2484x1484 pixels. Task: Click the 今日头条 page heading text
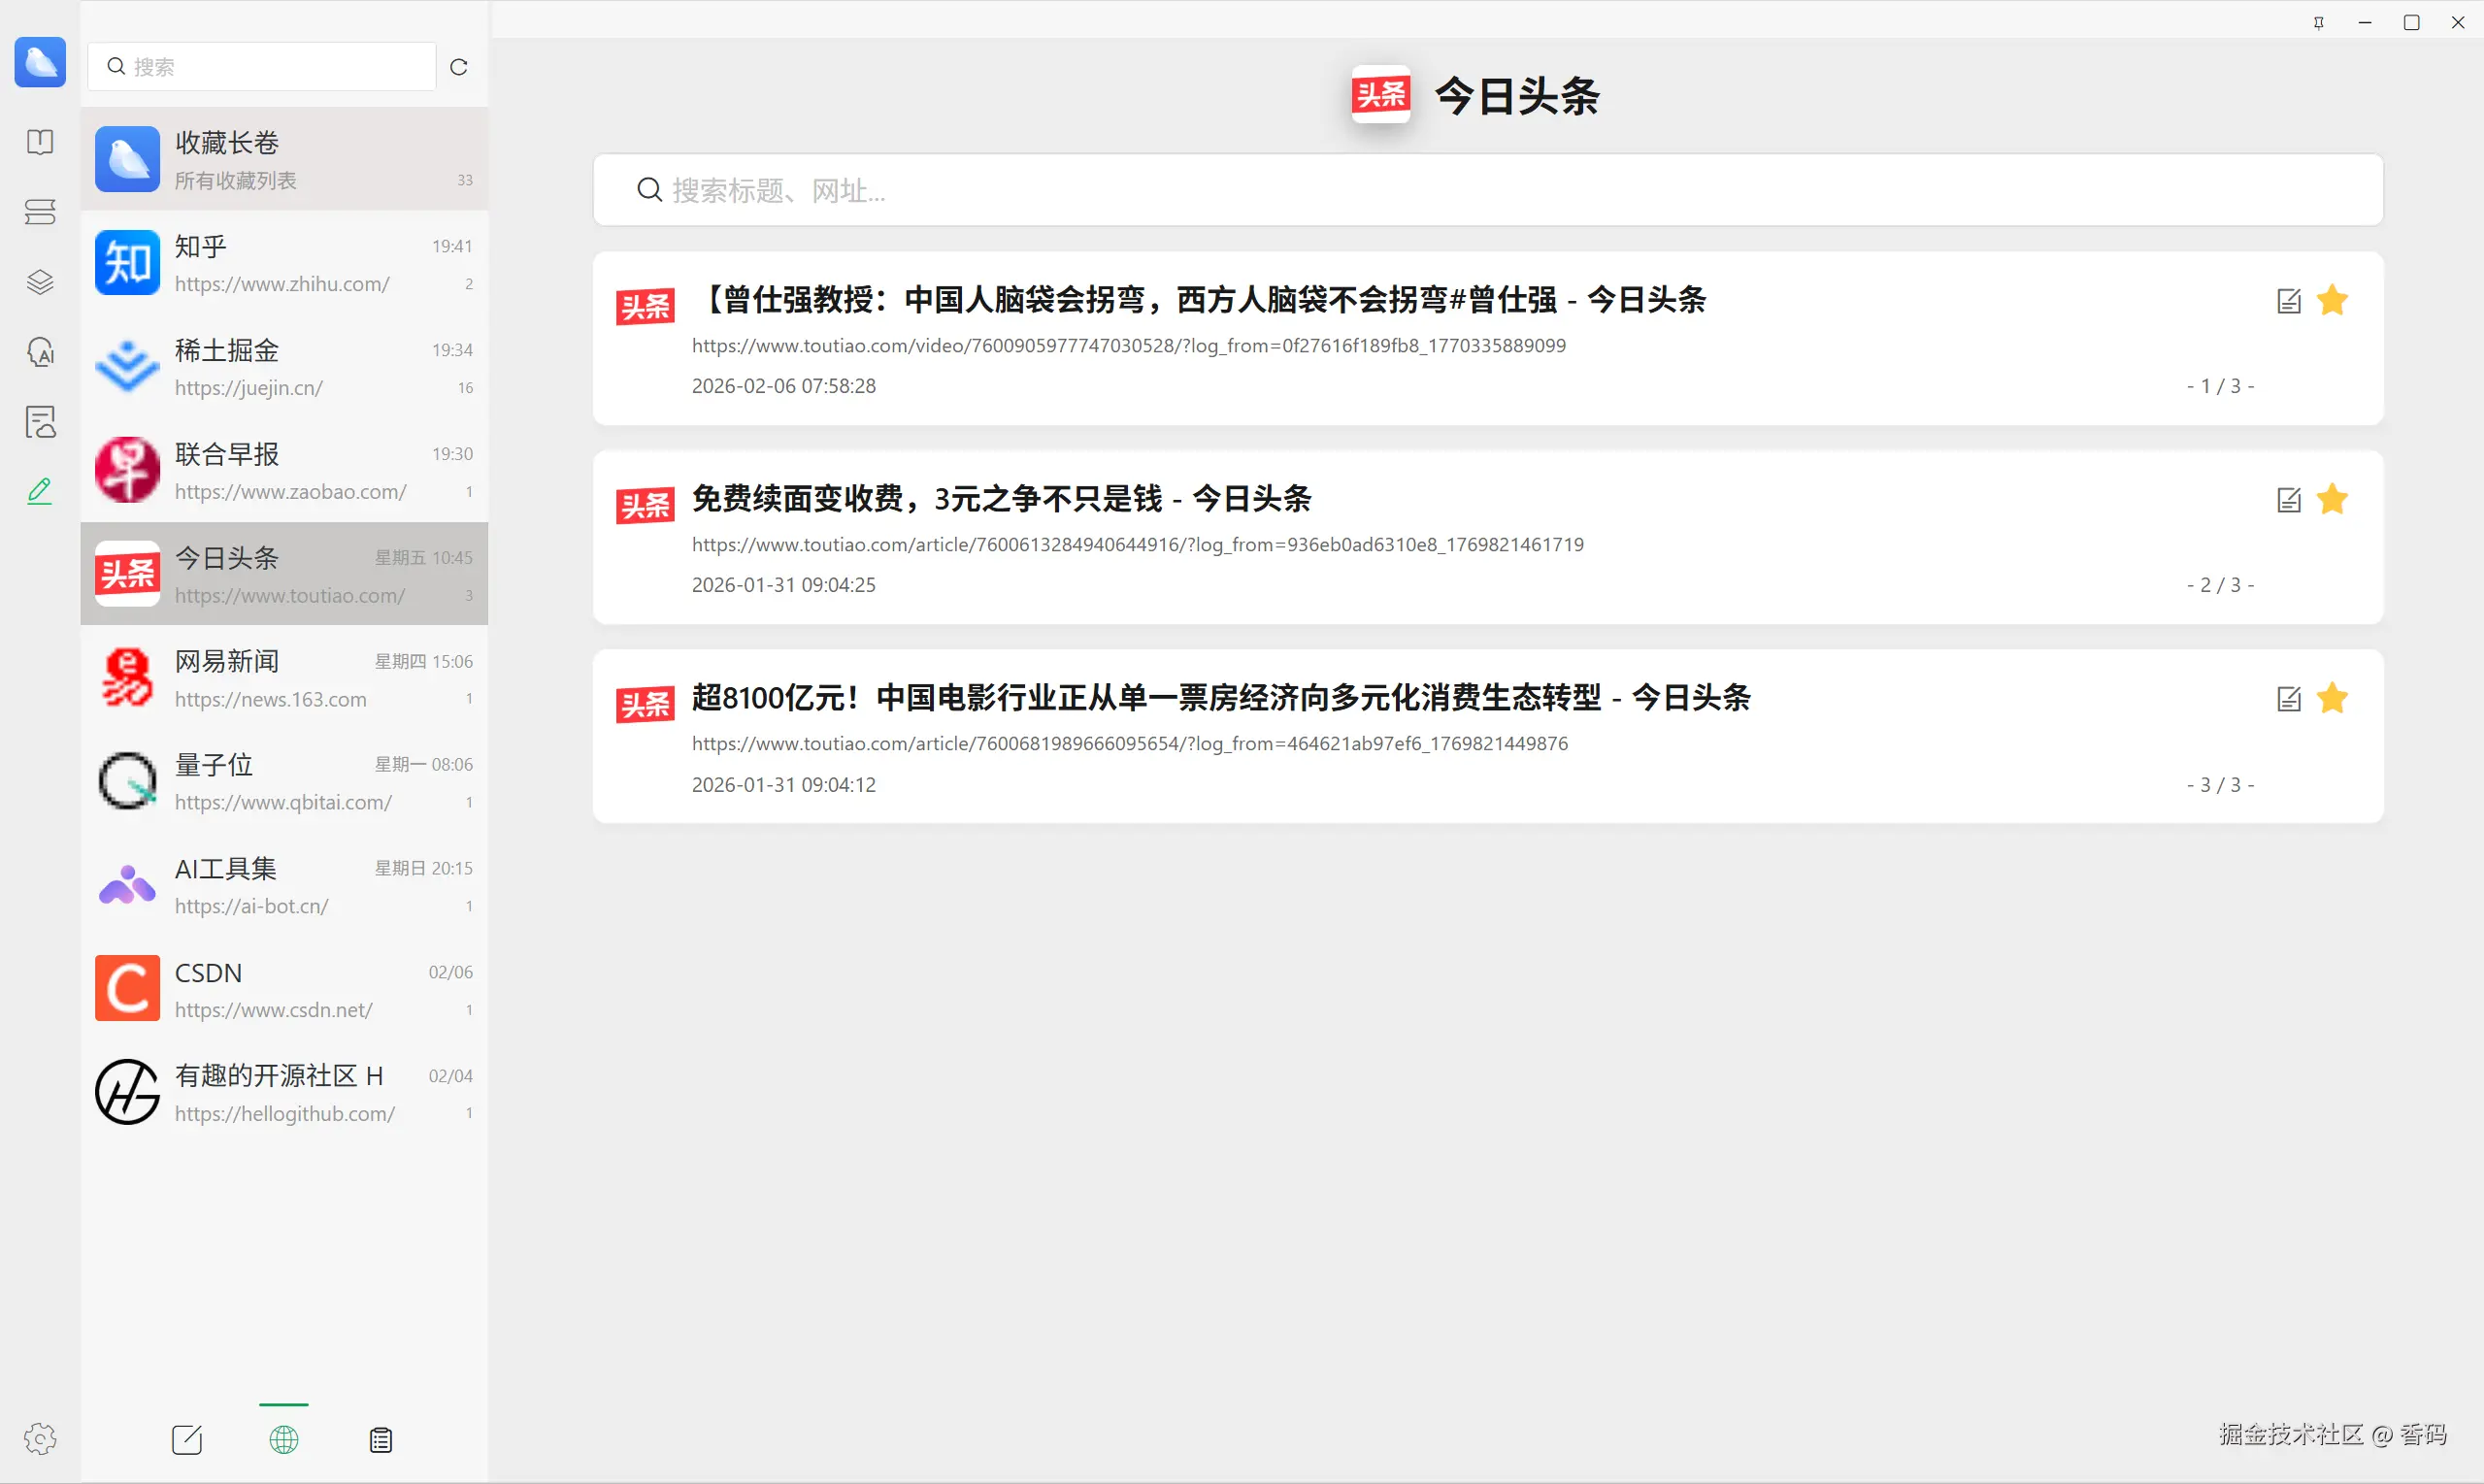pos(1517,96)
